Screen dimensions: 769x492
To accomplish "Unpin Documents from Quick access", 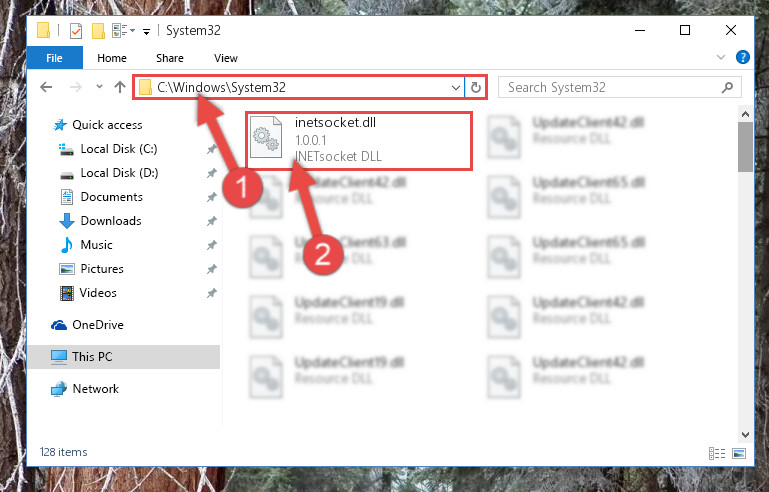I will 211,197.
